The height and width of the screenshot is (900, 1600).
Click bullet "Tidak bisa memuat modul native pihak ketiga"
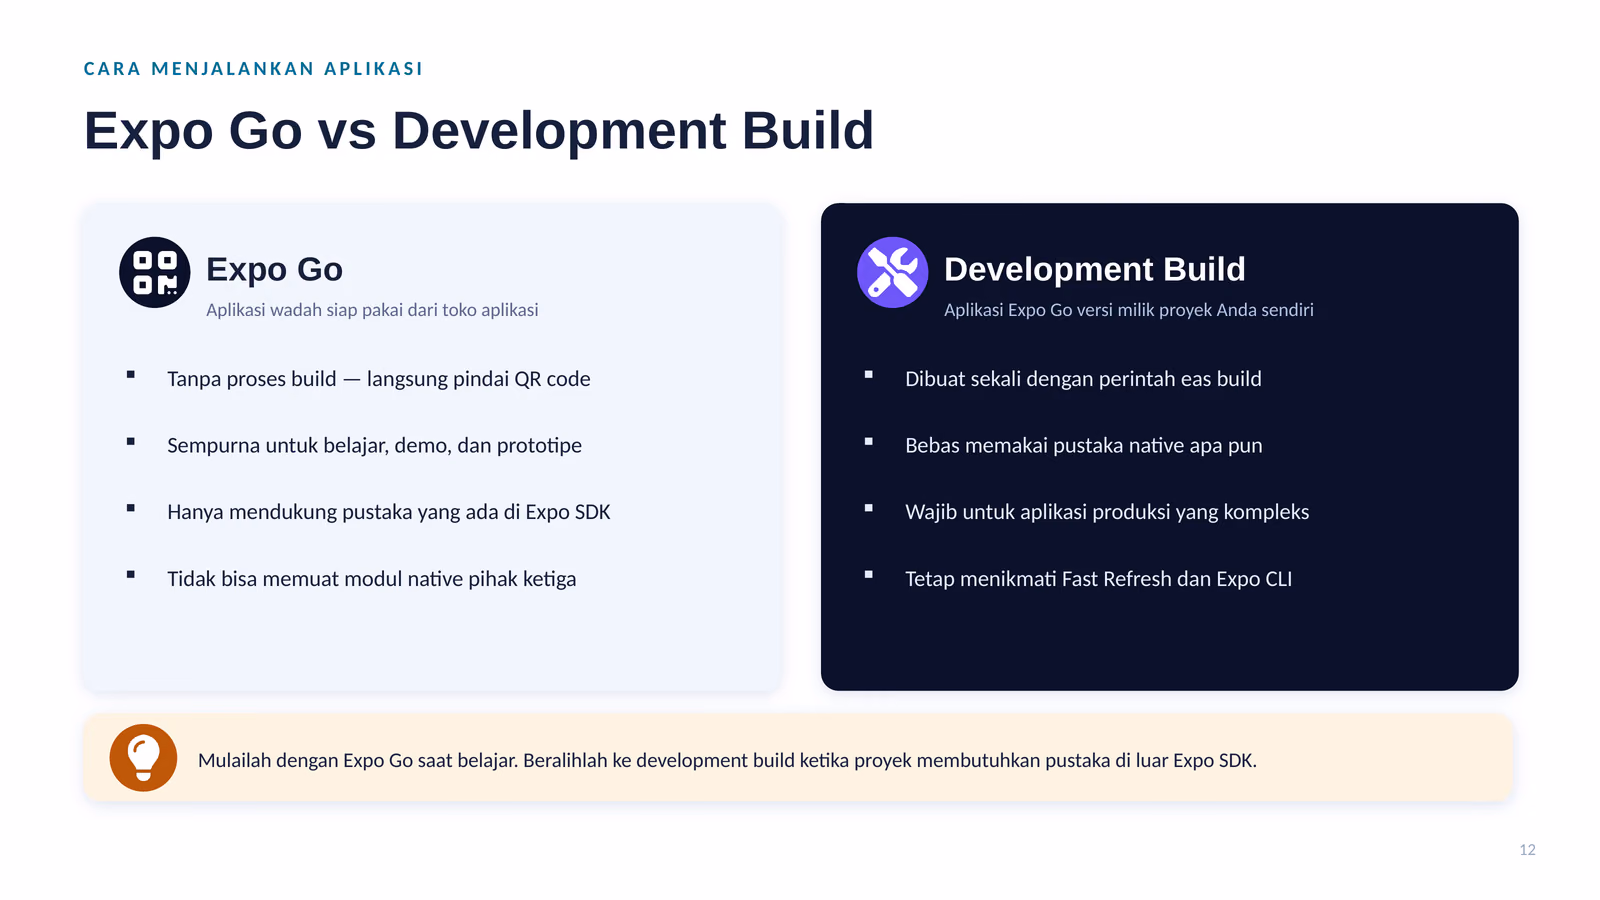[372, 579]
